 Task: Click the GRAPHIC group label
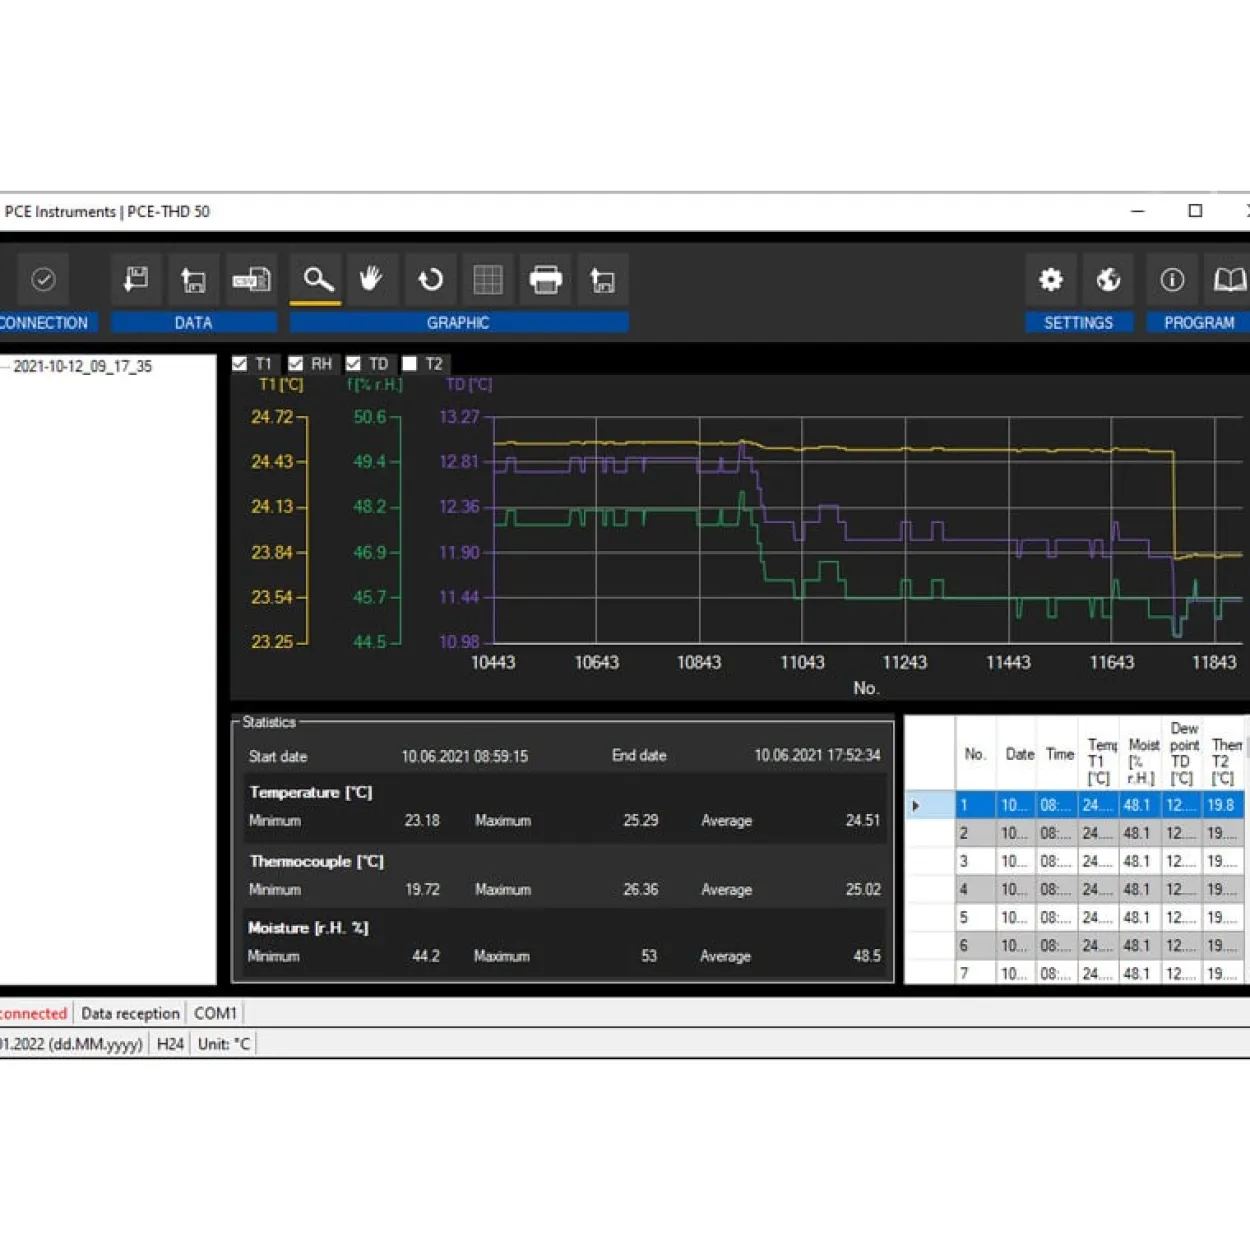(x=458, y=322)
